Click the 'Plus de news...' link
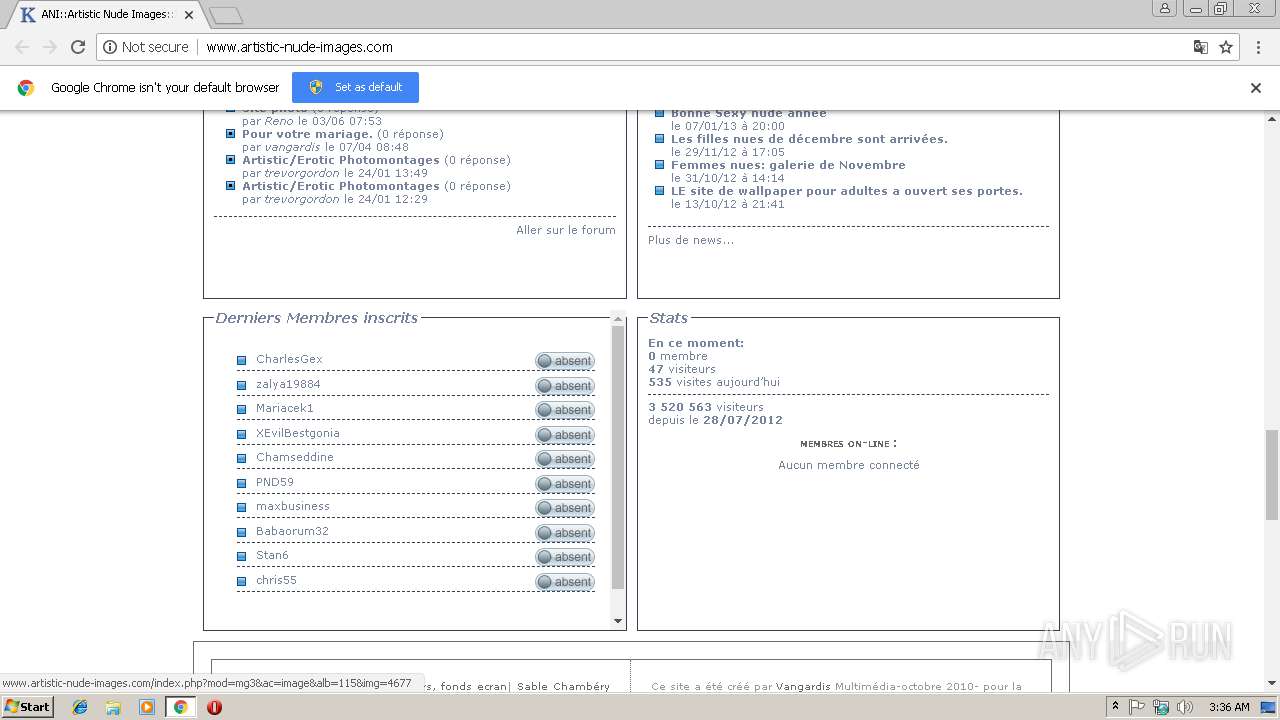The image size is (1280, 720). pos(691,240)
